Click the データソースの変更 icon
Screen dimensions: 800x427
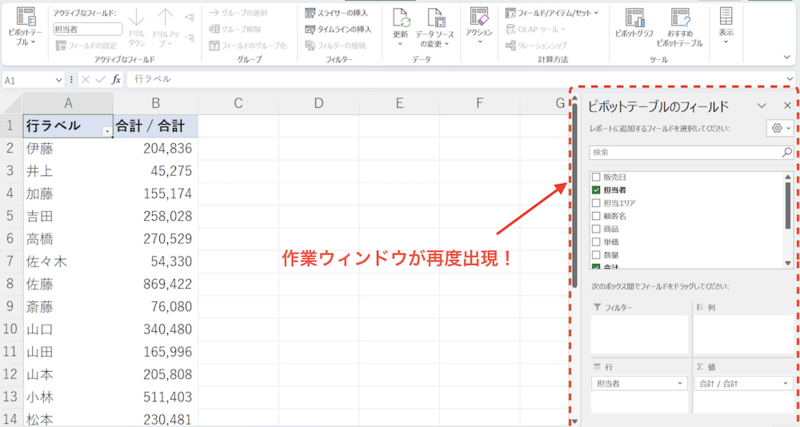click(x=436, y=18)
